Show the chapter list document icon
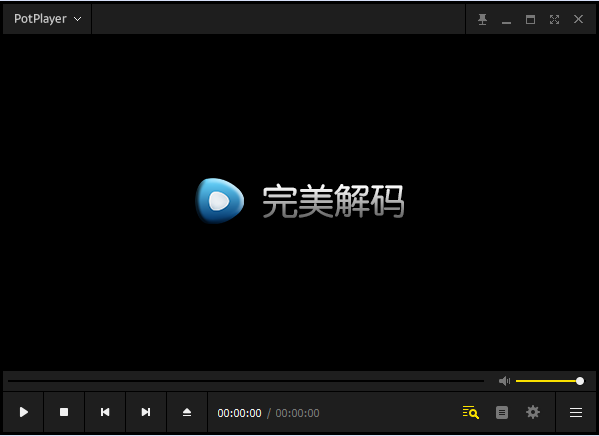Screen dimensions: 599x436 [x=502, y=412]
